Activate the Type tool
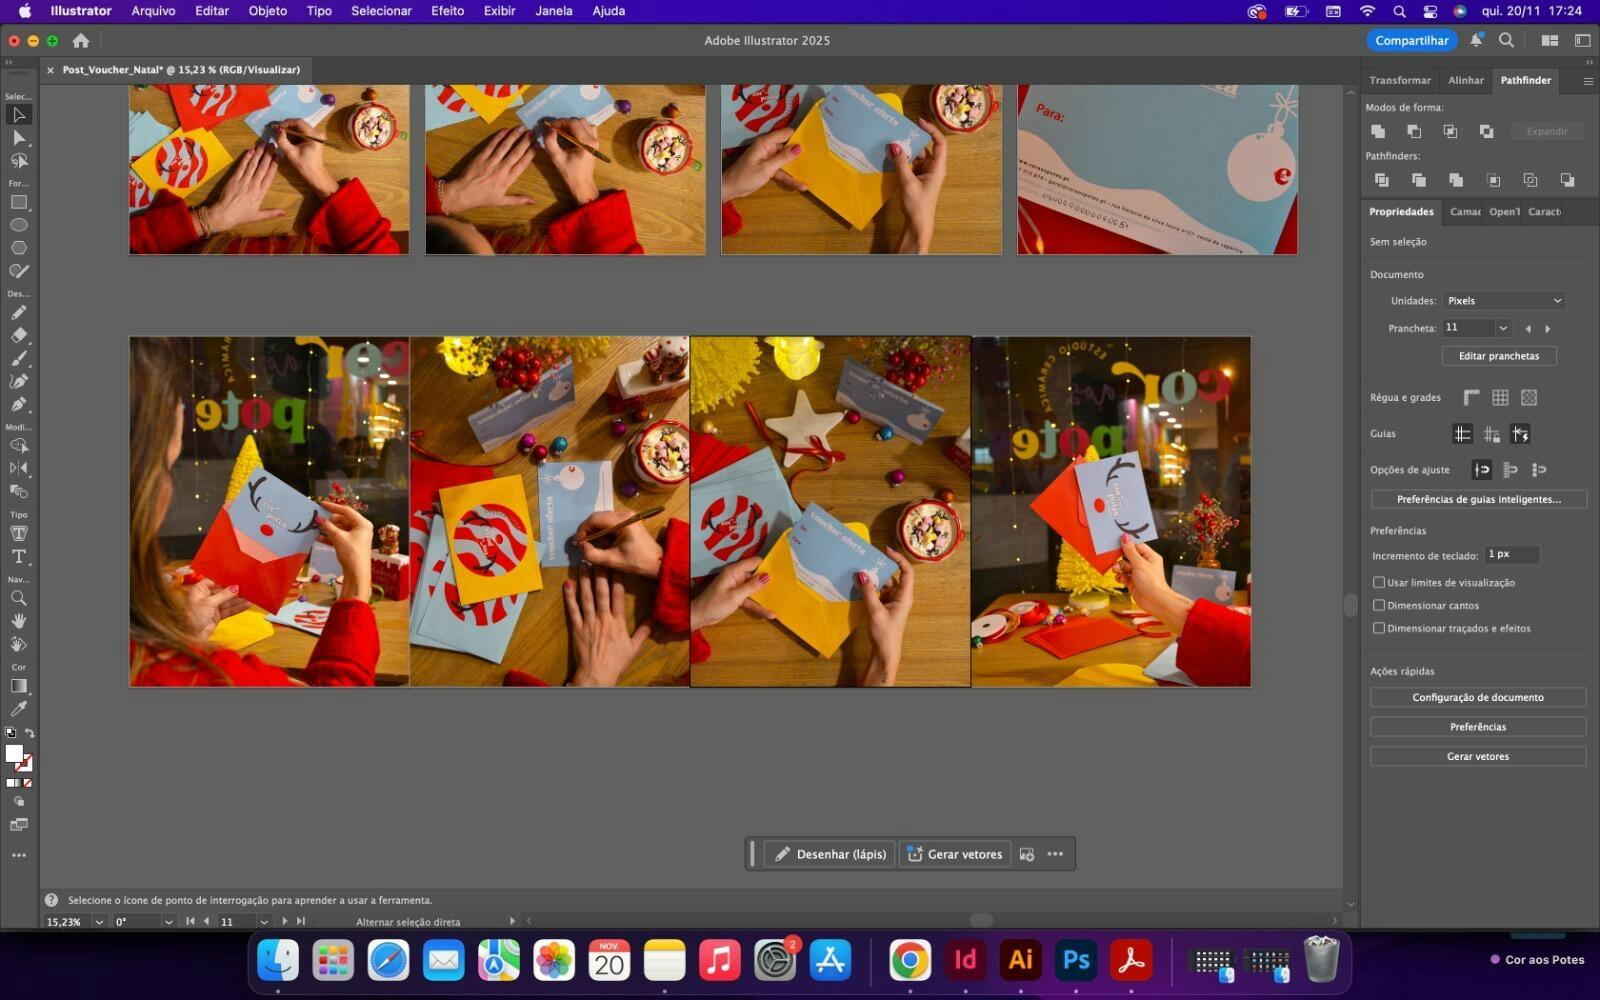The width and height of the screenshot is (1600, 1000). pyautogui.click(x=19, y=557)
